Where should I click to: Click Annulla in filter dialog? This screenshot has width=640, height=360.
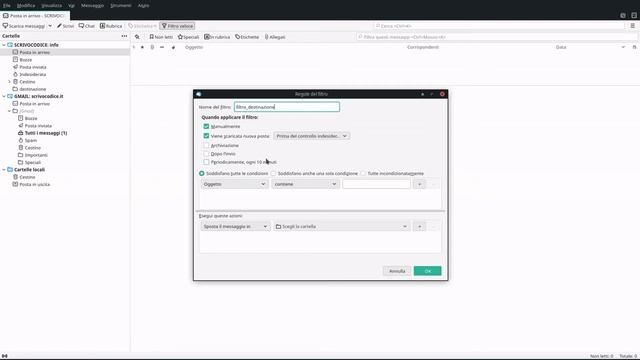397,271
